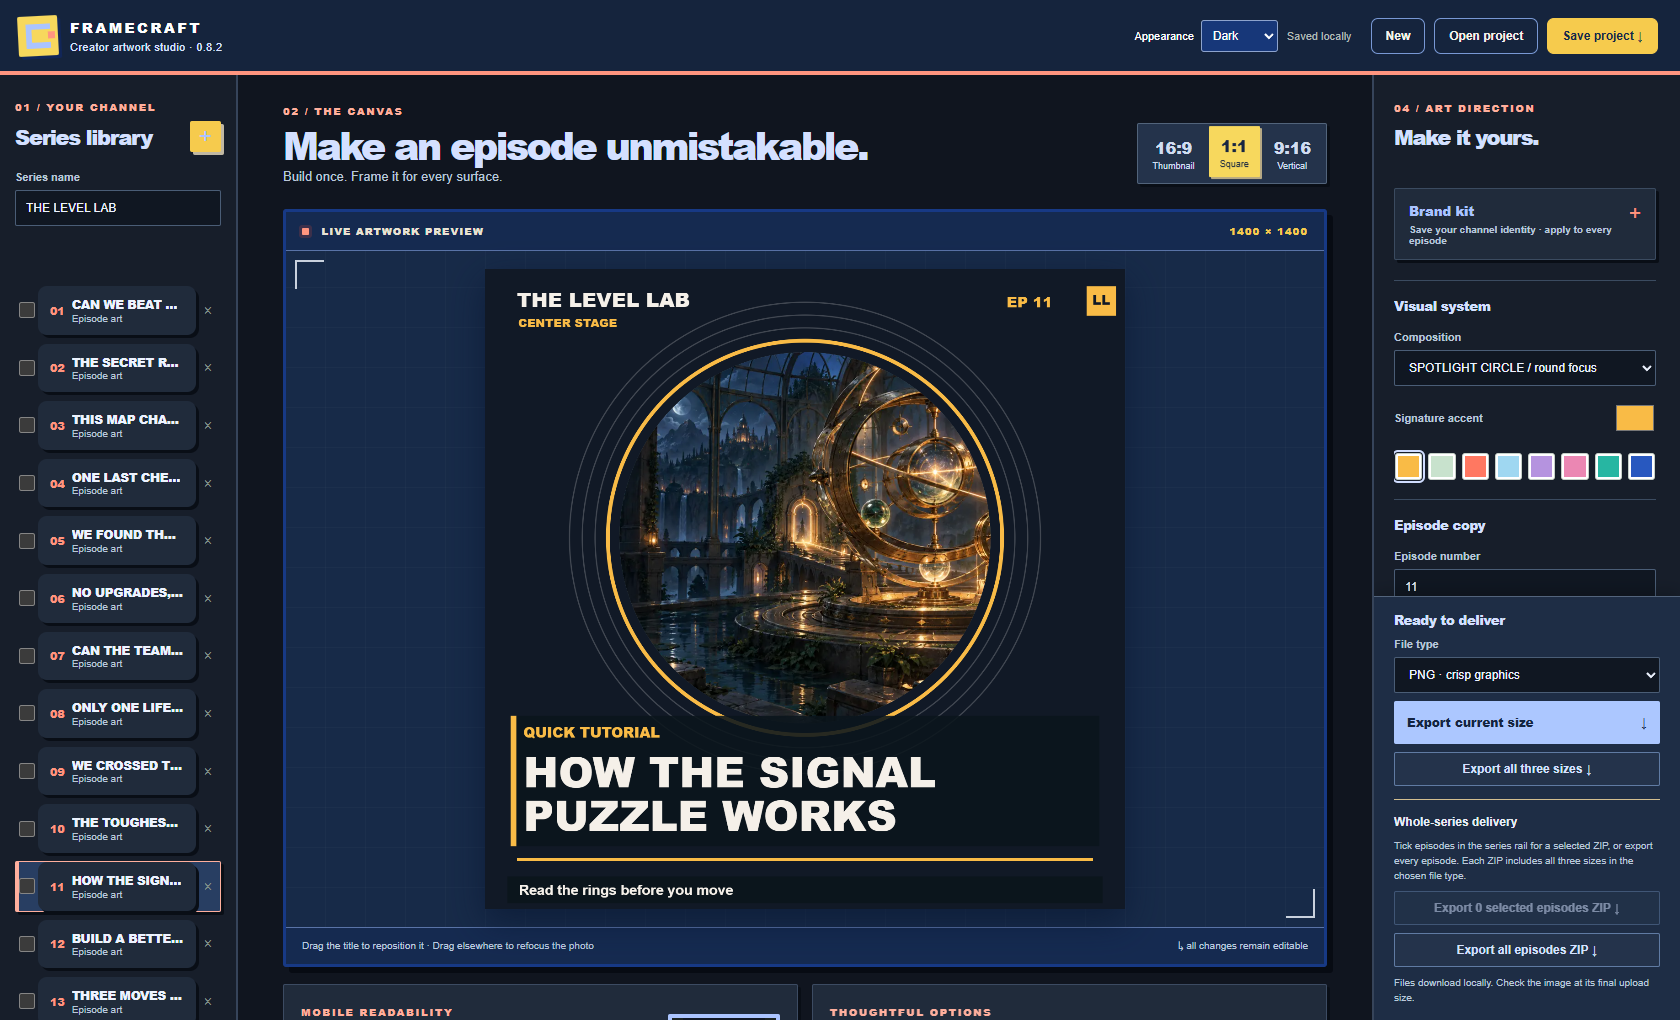1680x1020 pixels.
Task: Focus the Episode number field
Action: [1525, 584]
